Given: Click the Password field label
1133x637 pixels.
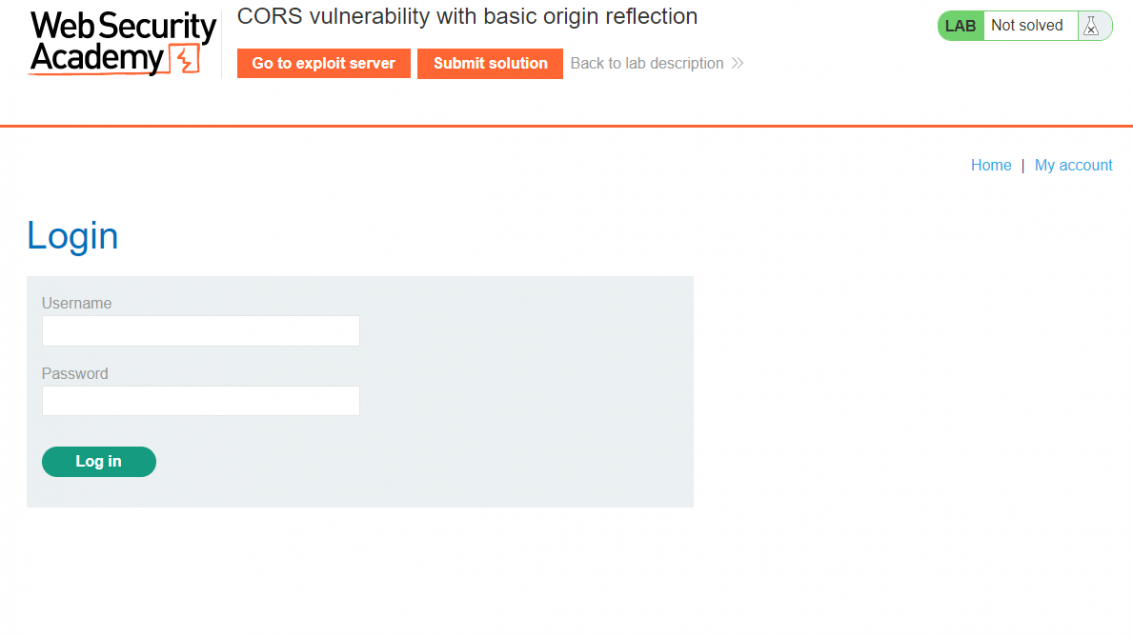Looking at the screenshot, I should click(75, 373).
